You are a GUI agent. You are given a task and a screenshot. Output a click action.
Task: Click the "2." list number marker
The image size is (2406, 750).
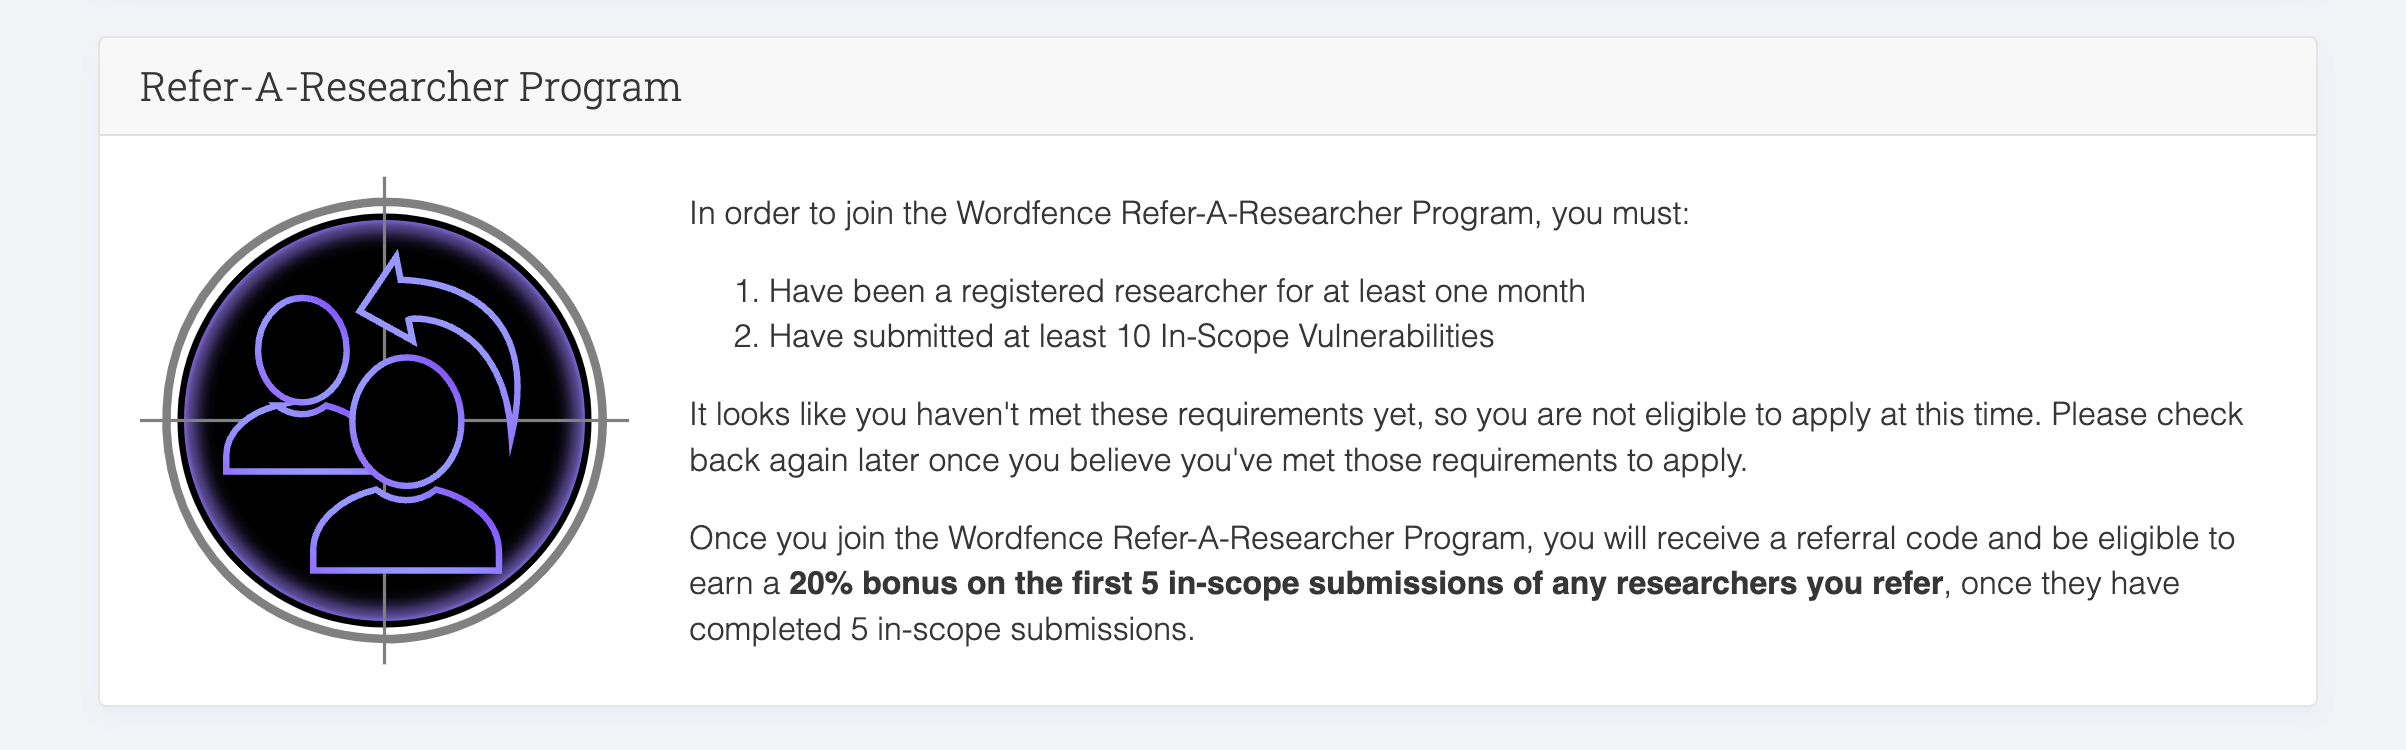tap(746, 336)
